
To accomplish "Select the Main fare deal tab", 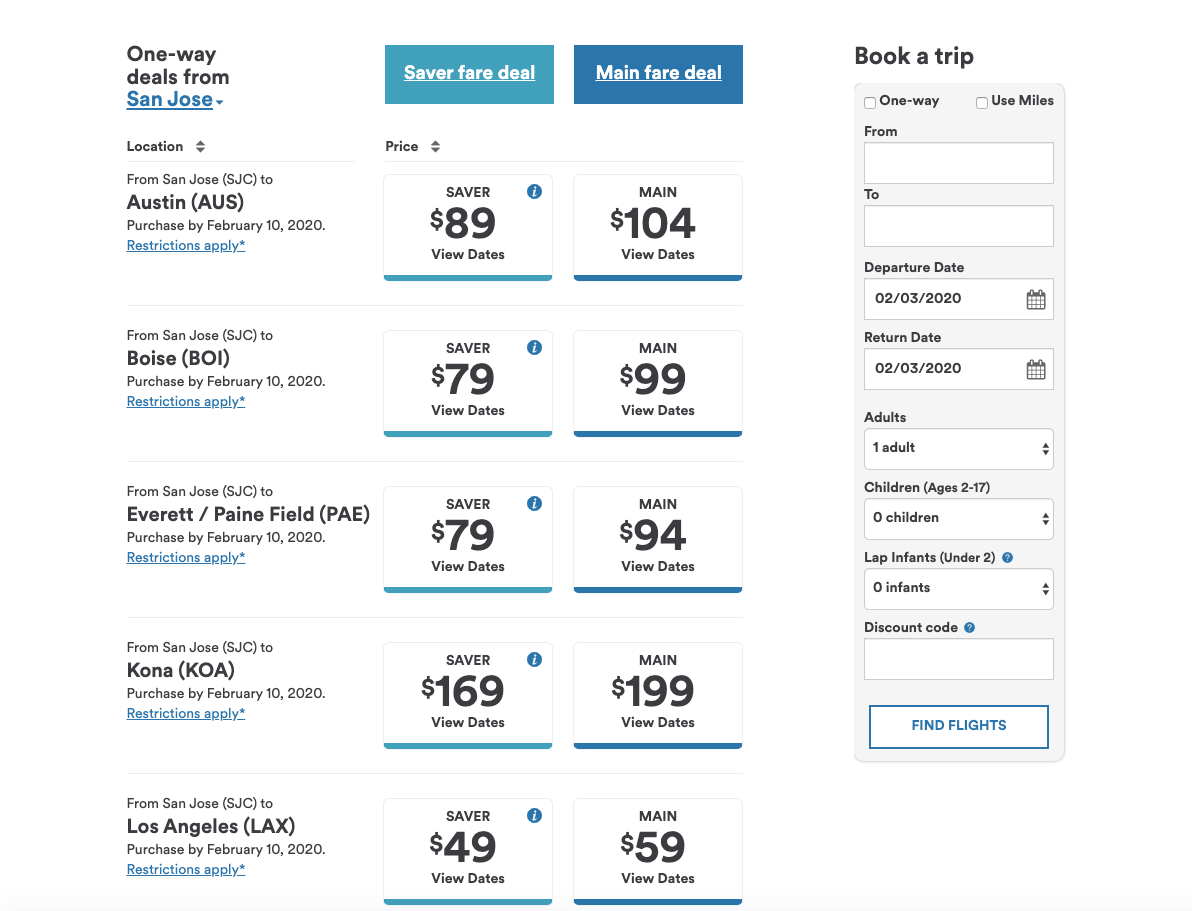I will pyautogui.click(x=658, y=74).
